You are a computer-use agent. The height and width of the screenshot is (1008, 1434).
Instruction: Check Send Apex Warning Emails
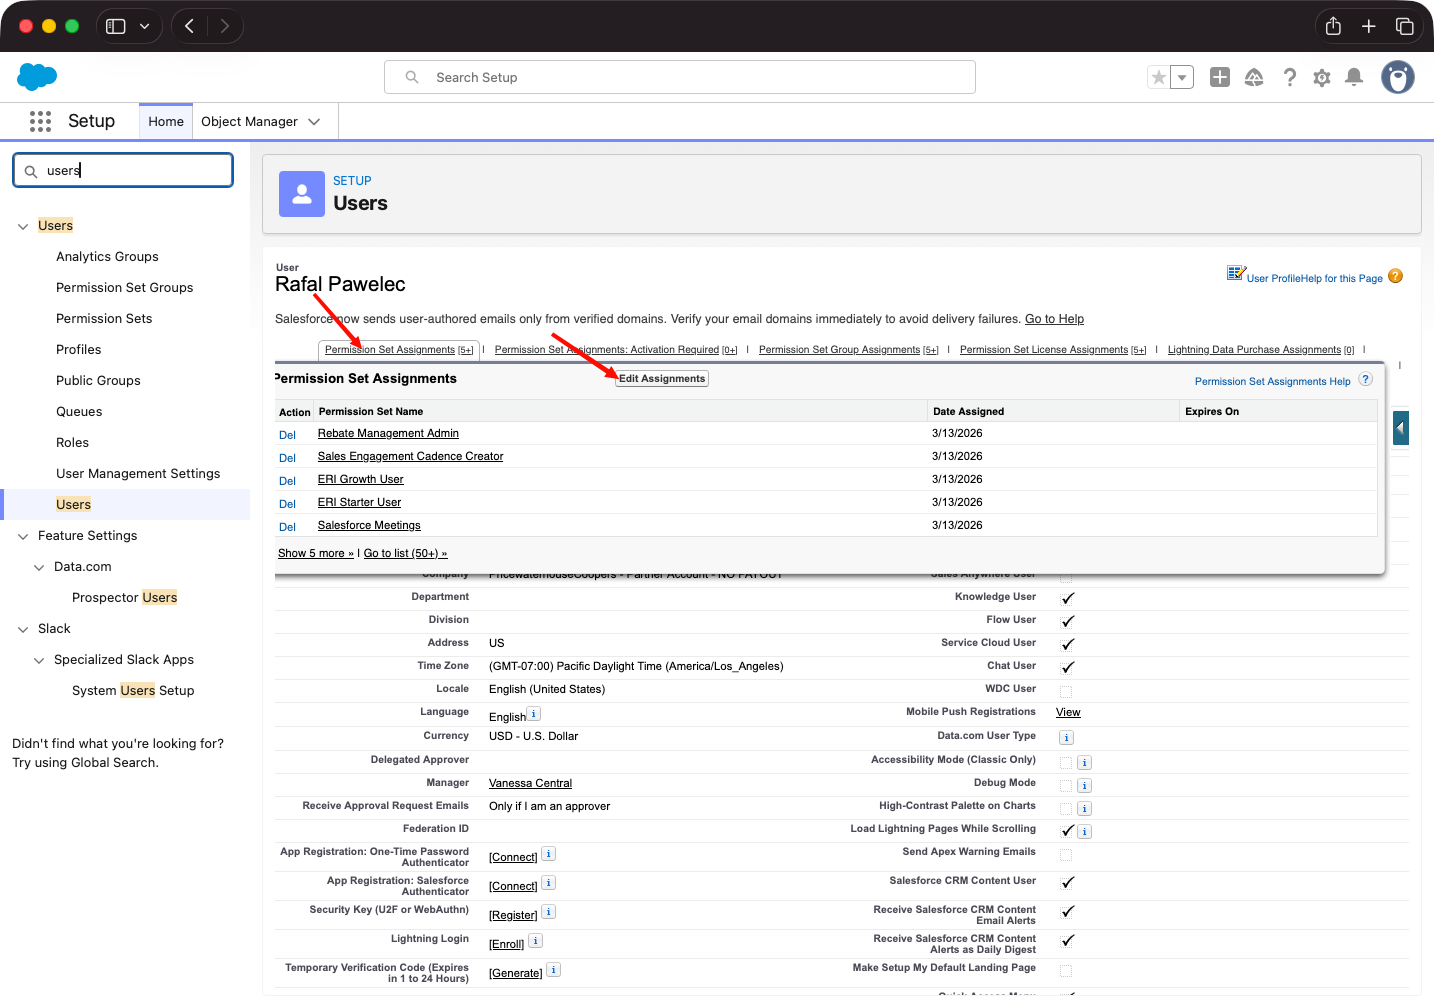tap(1065, 854)
